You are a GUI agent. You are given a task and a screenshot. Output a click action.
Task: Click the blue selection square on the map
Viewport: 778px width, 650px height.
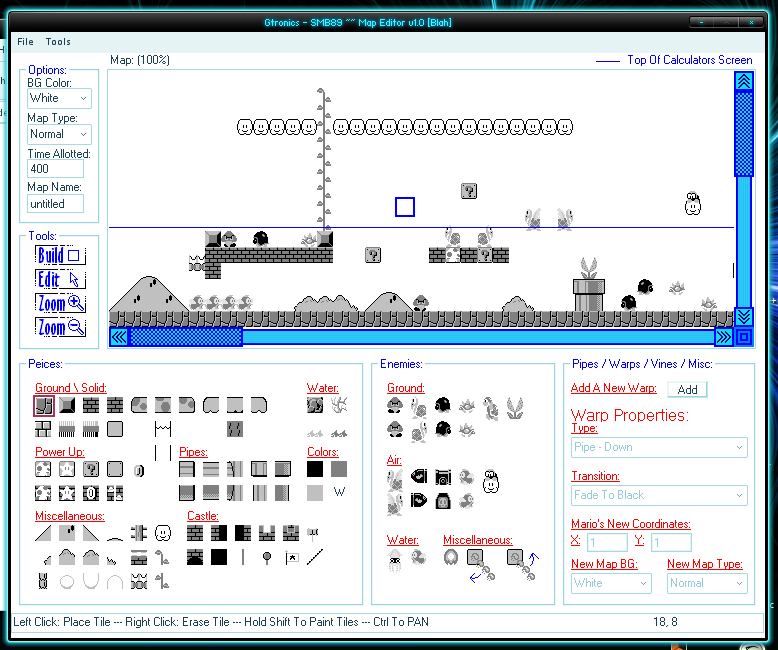tap(405, 207)
